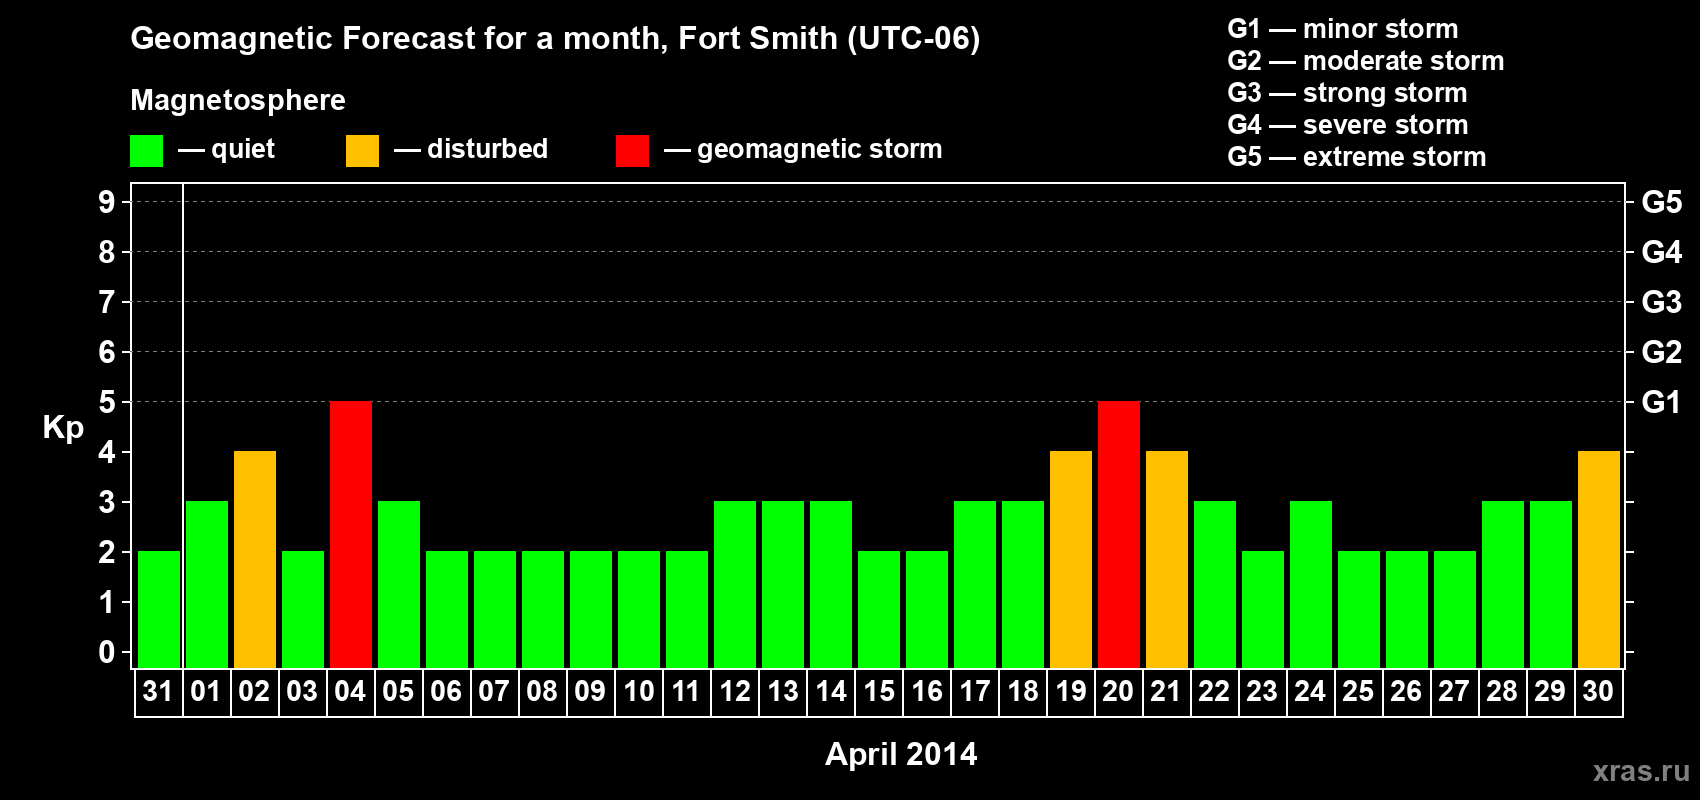The height and width of the screenshot is (800, 1700).
Task: Click the 'G4 — severe storm' legend line
Action: pyautogui.click(x=1347, y=125)
